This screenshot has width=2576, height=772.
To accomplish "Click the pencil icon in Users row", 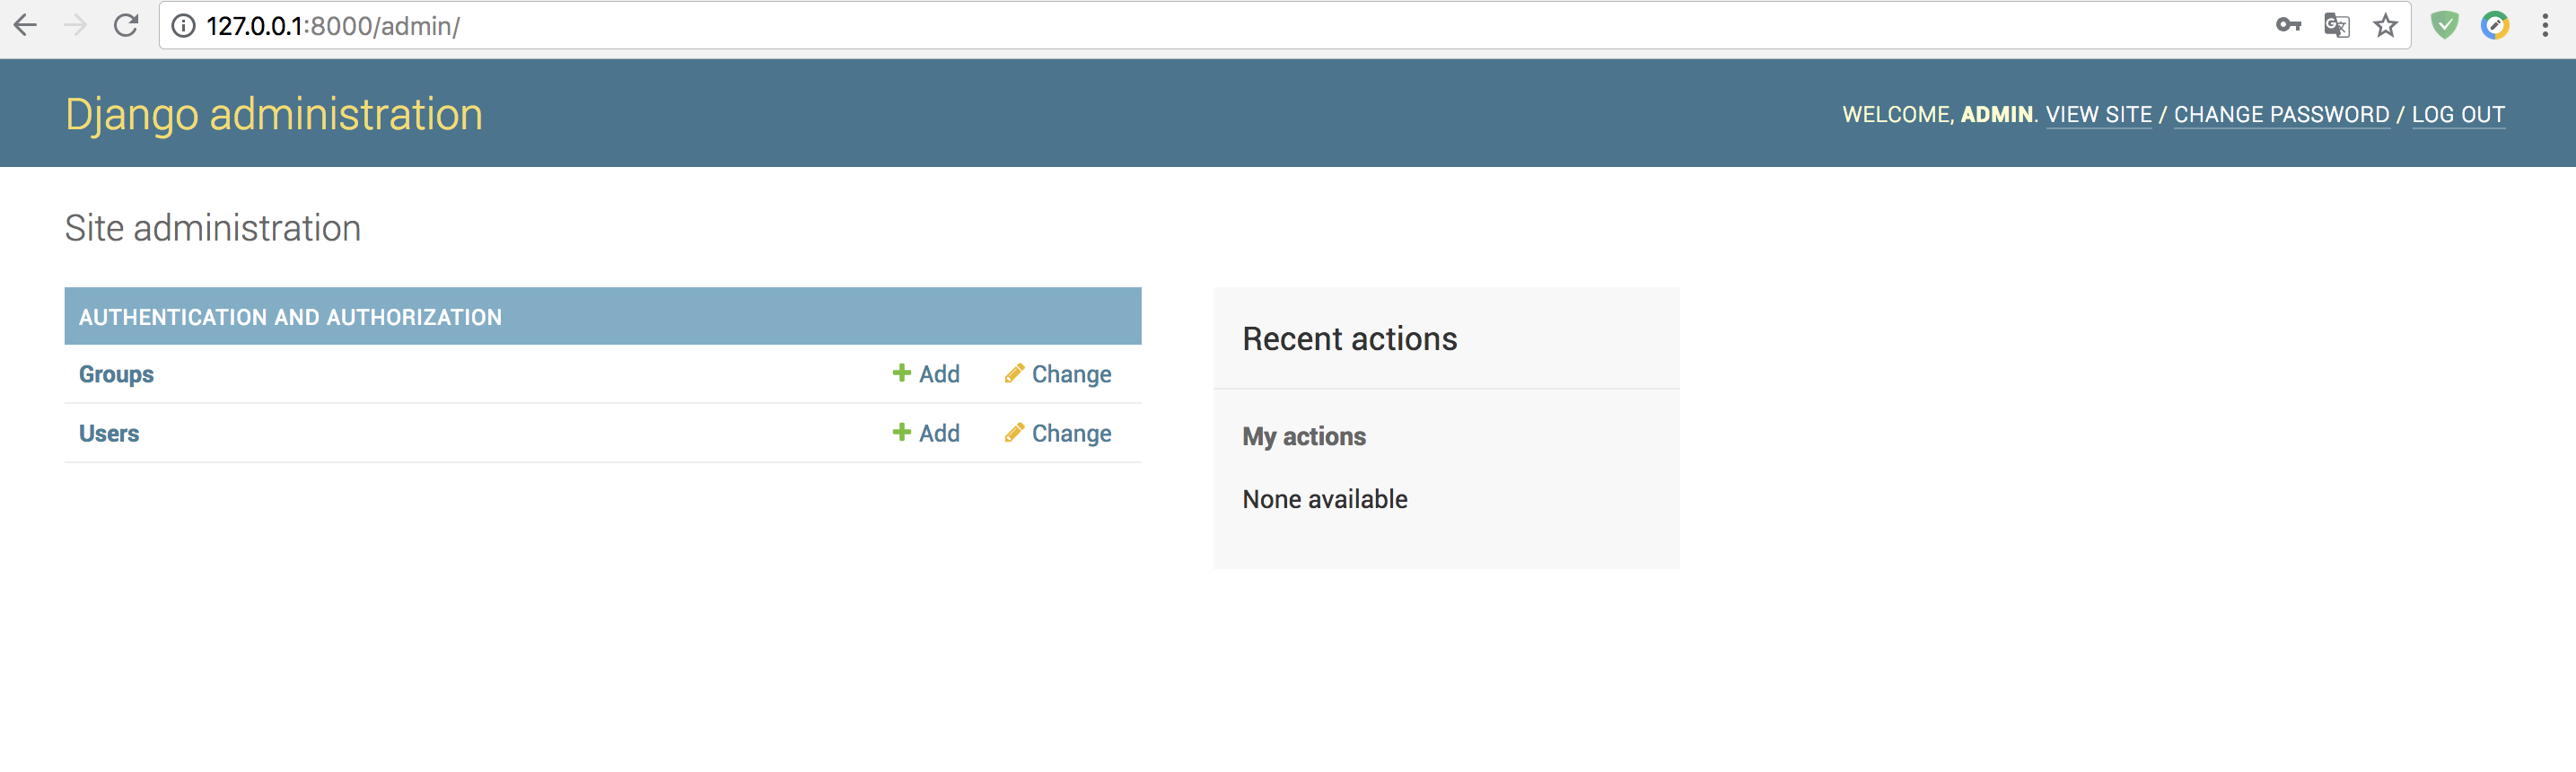I will (x=1014, y=432).
